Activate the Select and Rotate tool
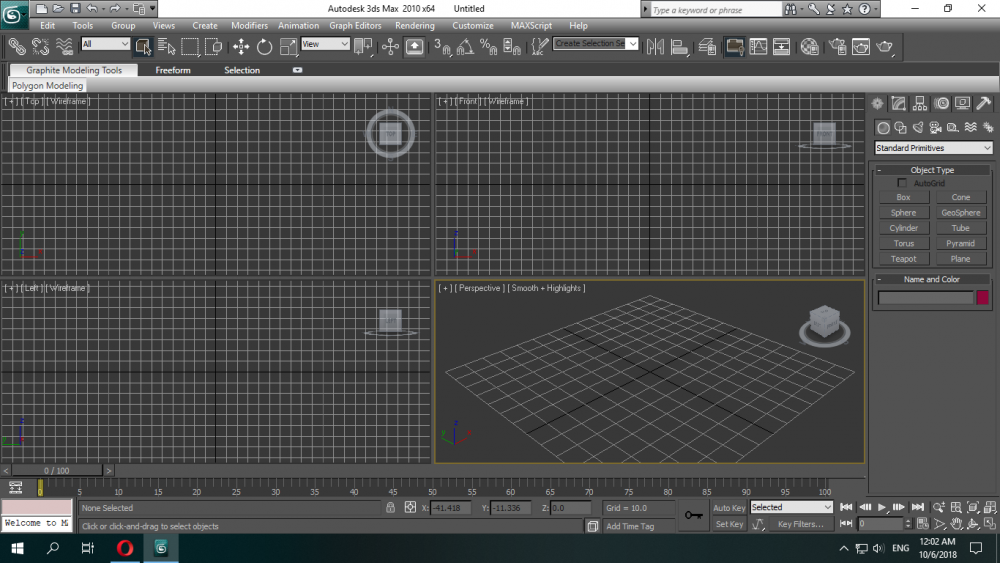Viewport: 1000px width, 563px height. click(264, 46)
